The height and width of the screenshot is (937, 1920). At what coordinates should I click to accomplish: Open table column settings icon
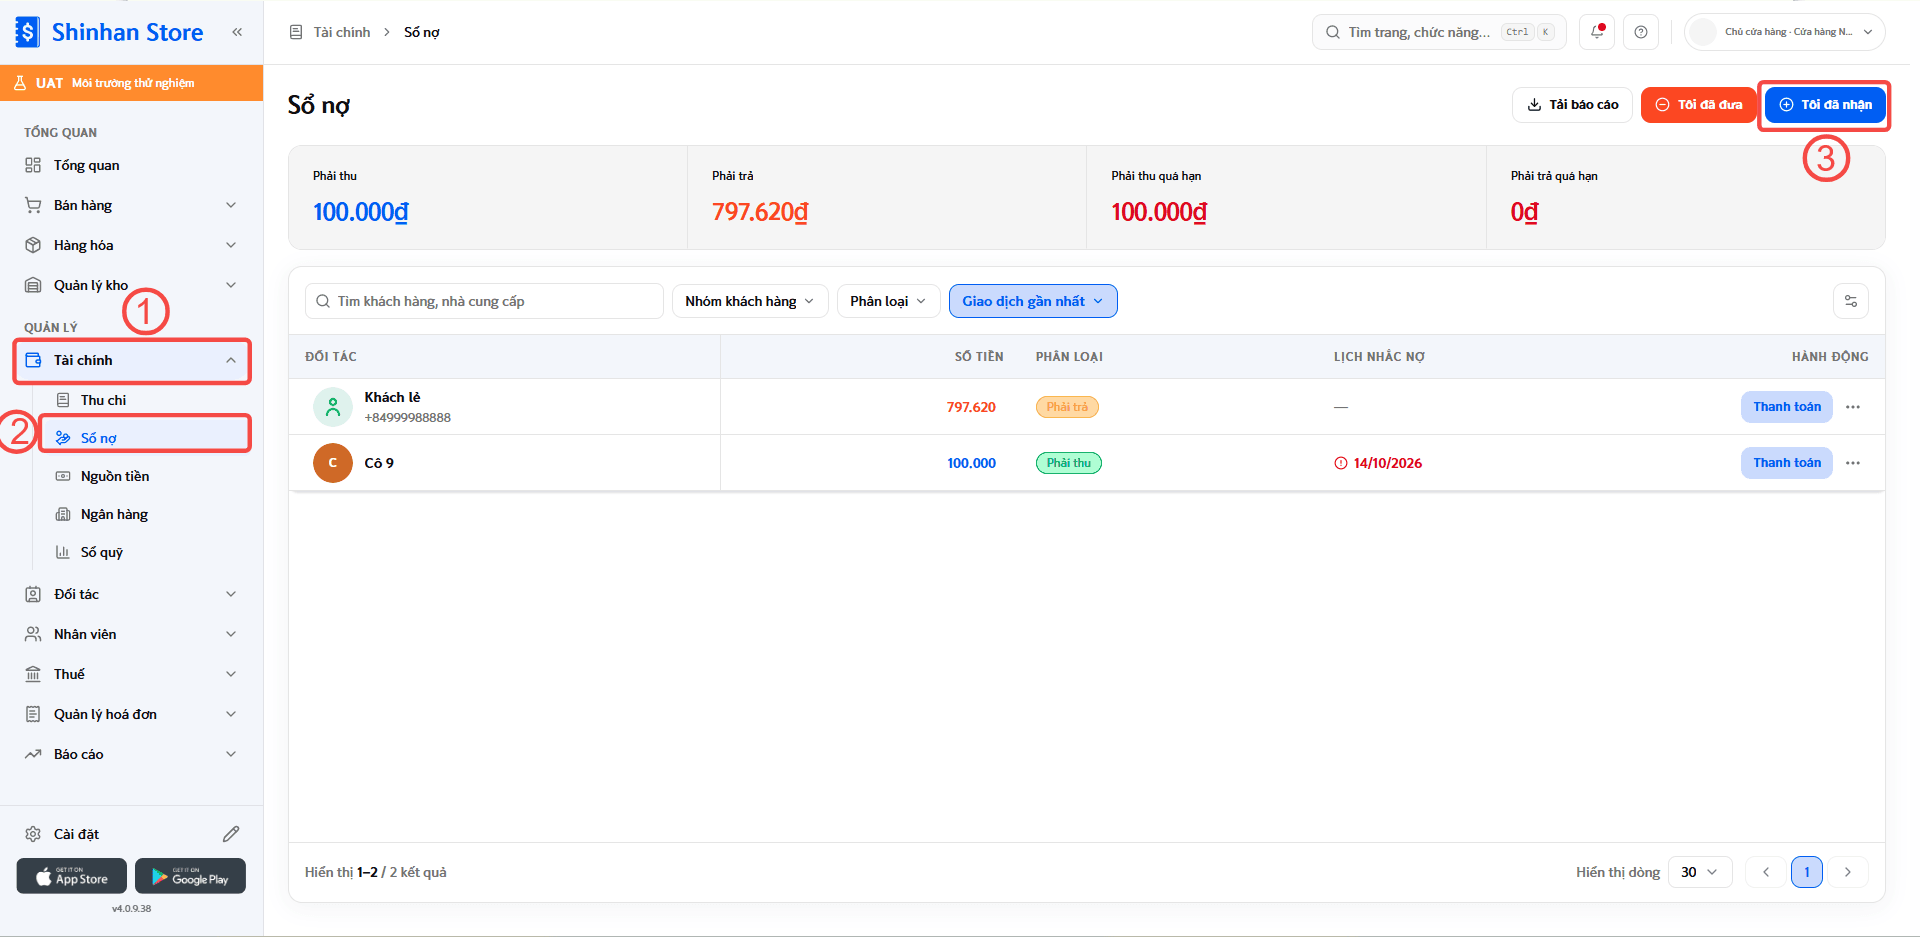point(1851,301)
